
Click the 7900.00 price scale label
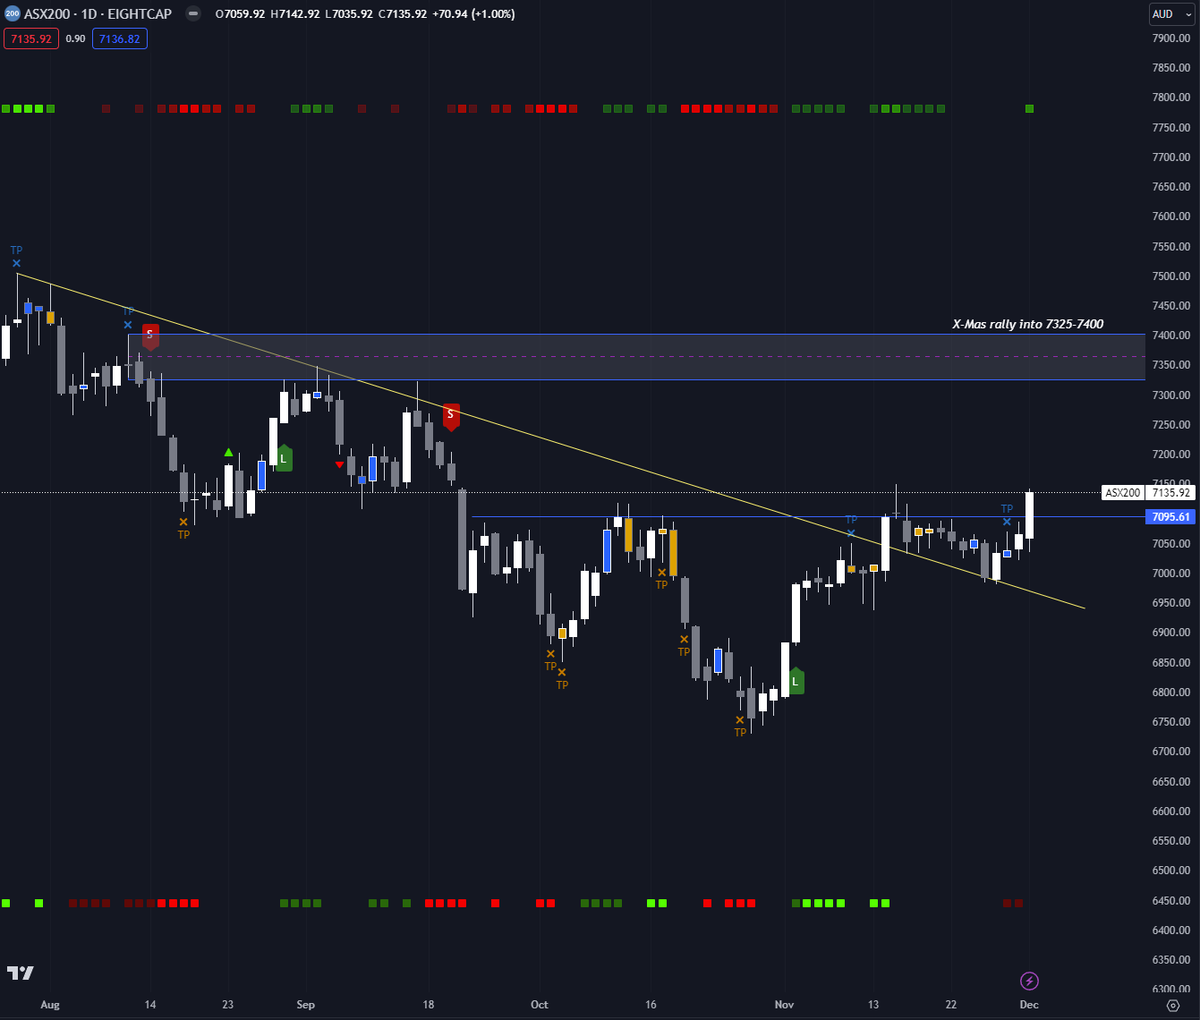click(1171, 38)
